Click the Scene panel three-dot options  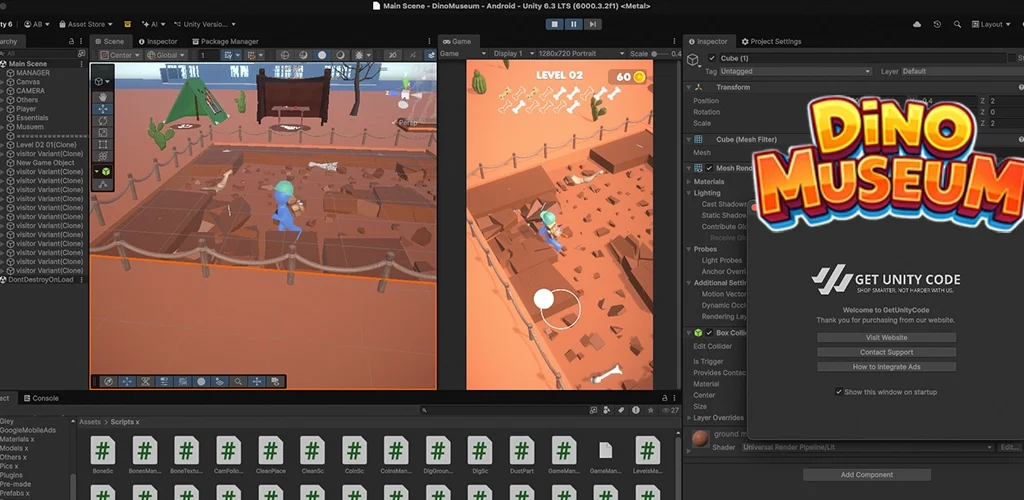(x=429, y=41)
